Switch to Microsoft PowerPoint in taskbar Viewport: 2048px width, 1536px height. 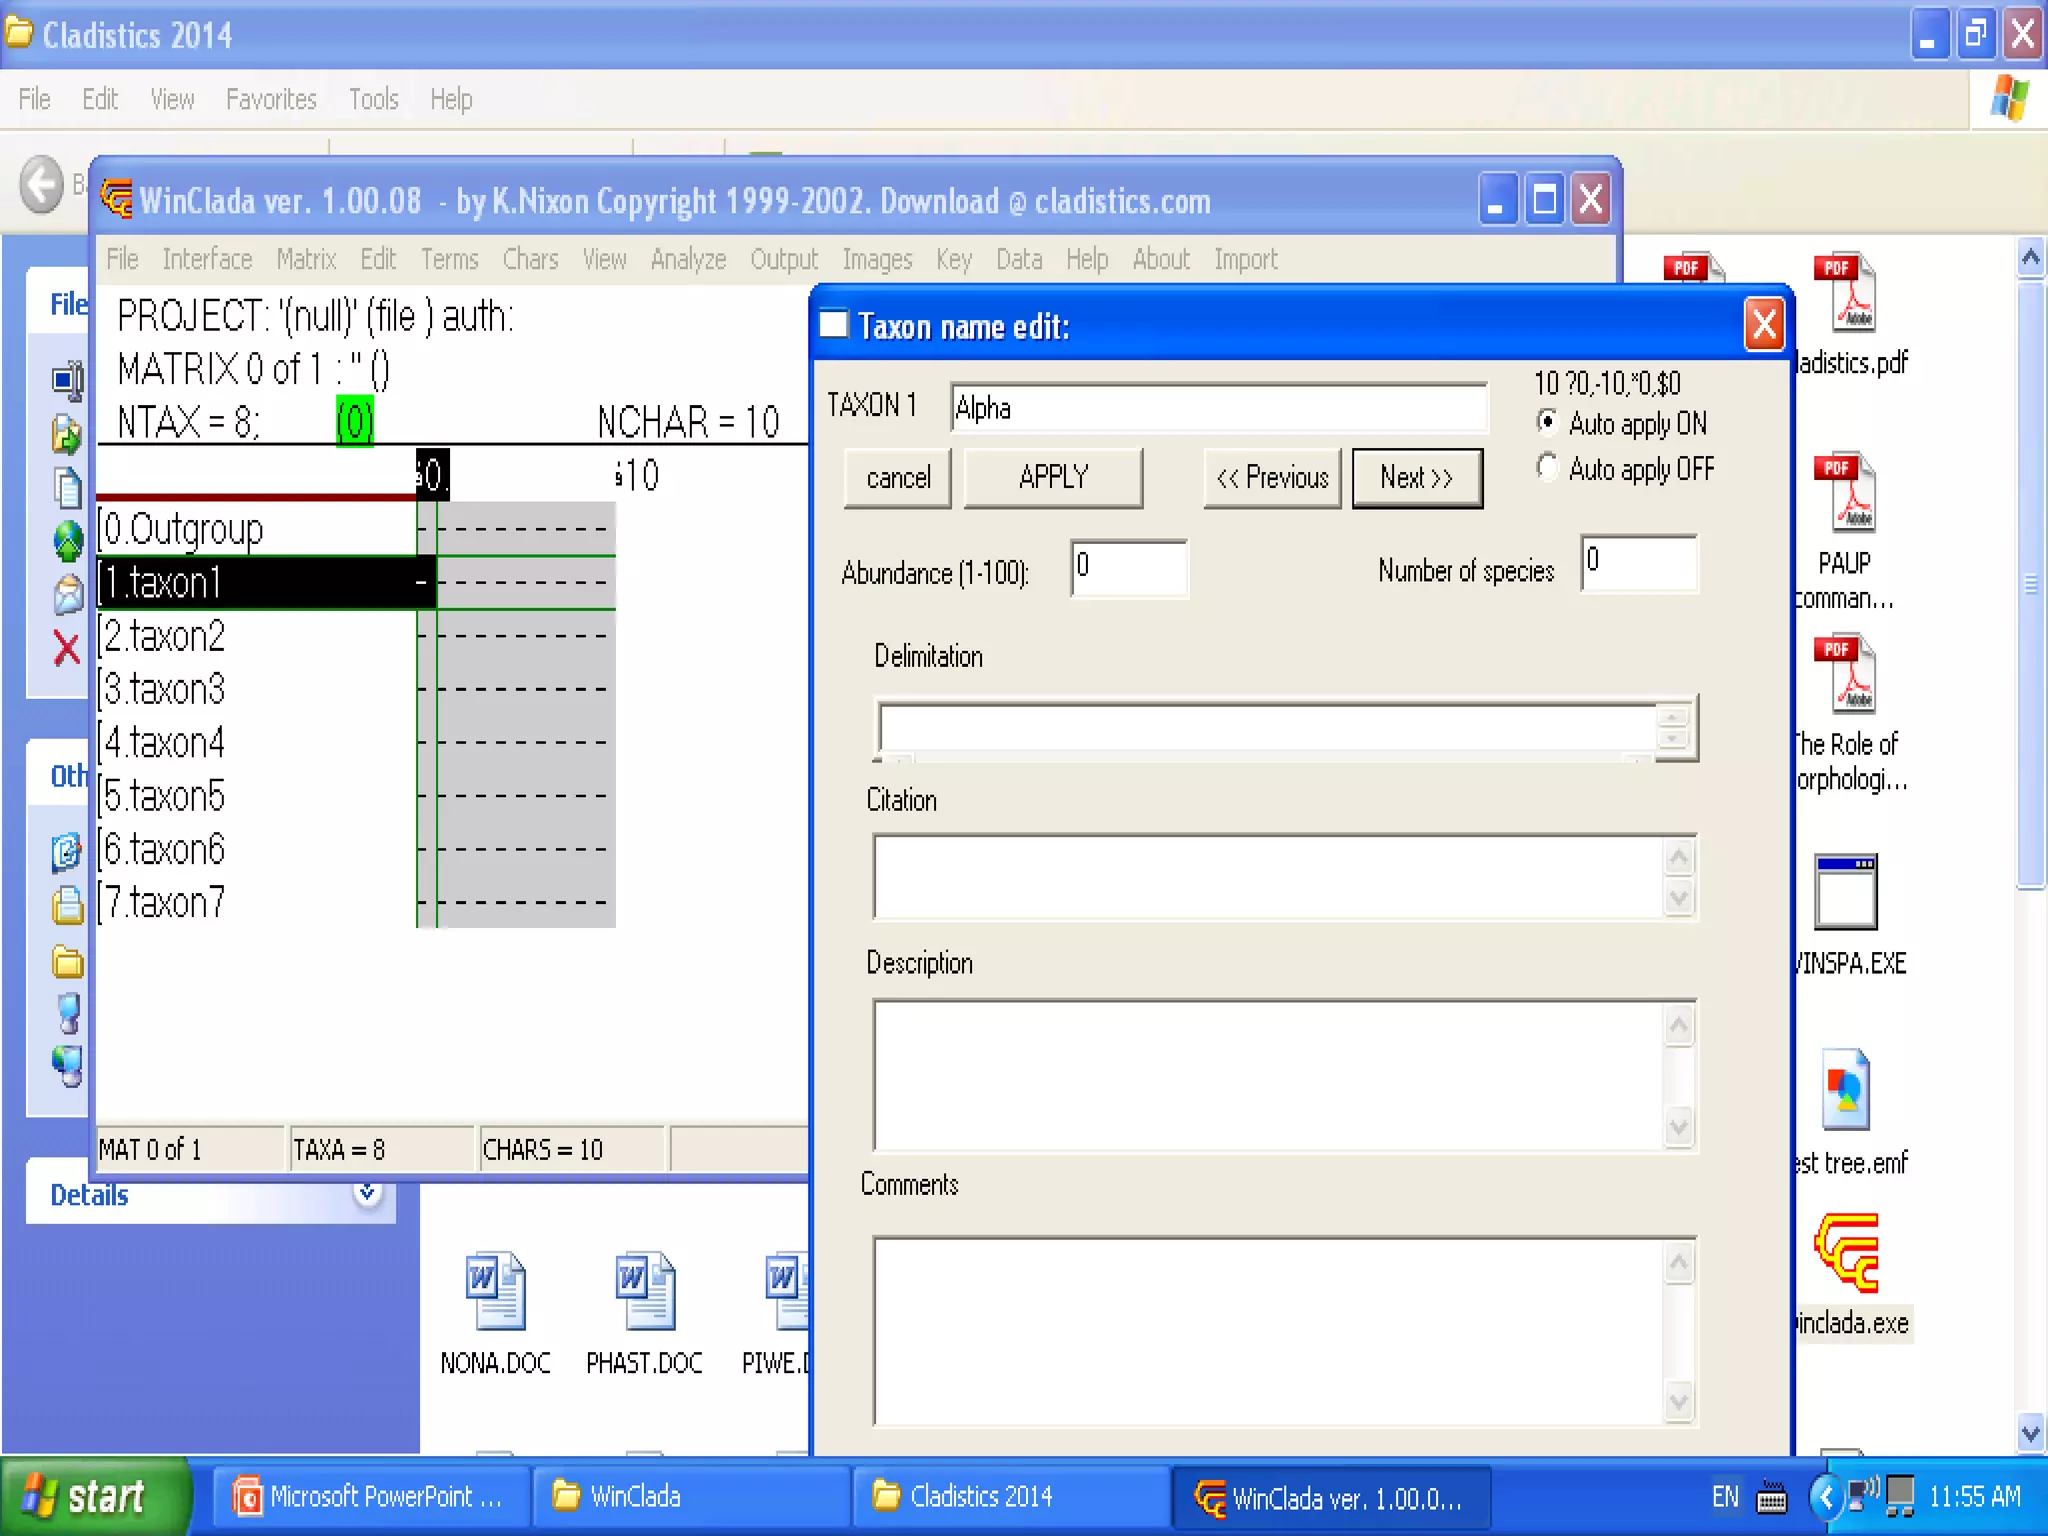tap(370, 1497)
